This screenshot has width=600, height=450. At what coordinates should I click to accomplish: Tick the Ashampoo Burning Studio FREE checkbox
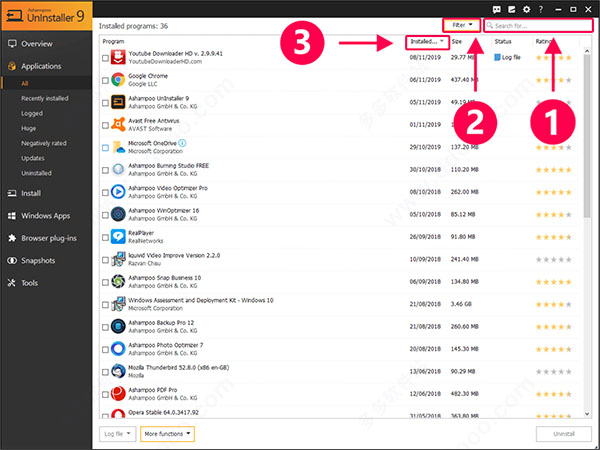(105, 170)
